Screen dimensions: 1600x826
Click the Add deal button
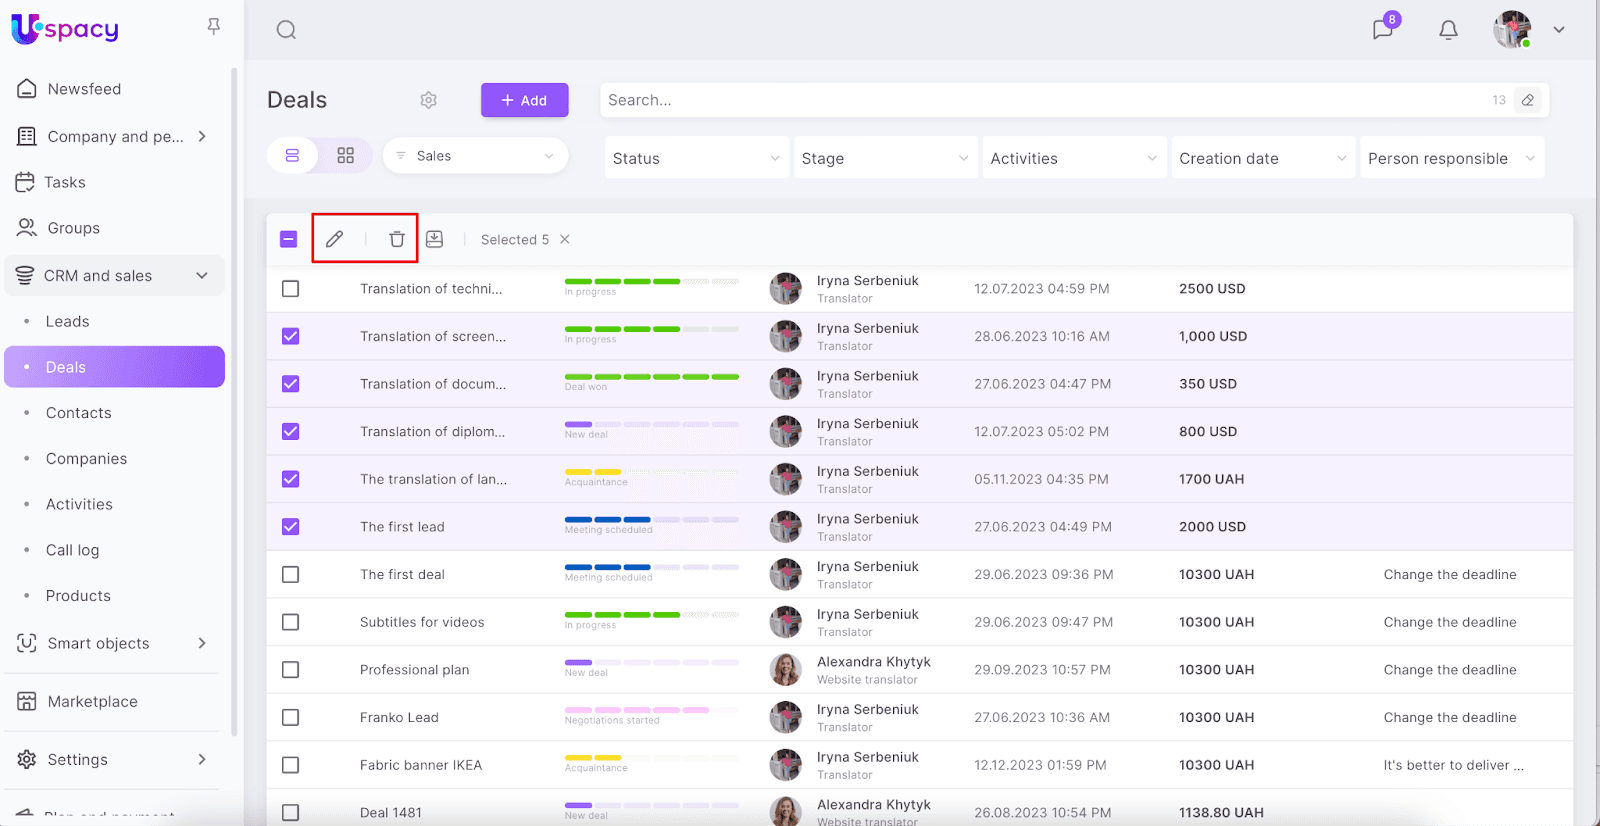pyautogui.click(x=524, y=100)
